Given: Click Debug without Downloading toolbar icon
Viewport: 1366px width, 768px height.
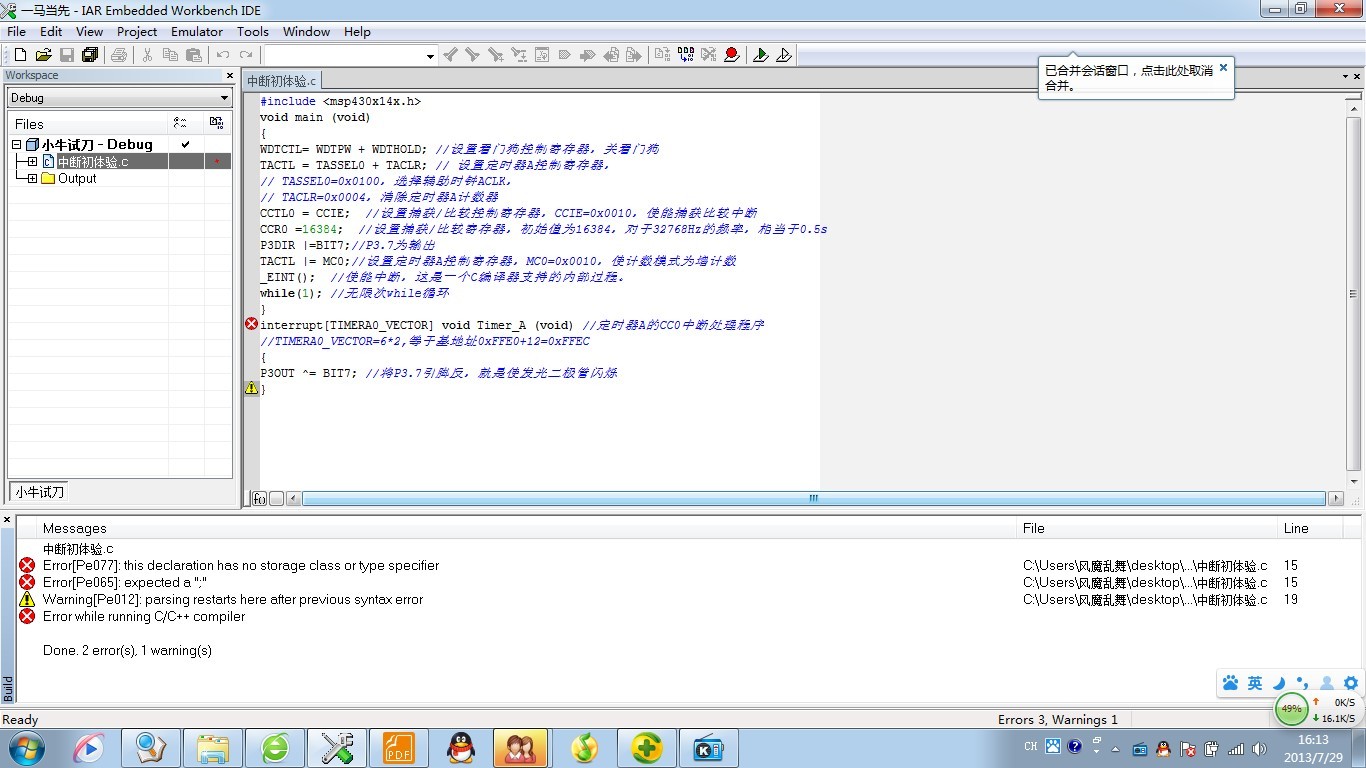Looking at the screenshot, I should click(784, 55).
